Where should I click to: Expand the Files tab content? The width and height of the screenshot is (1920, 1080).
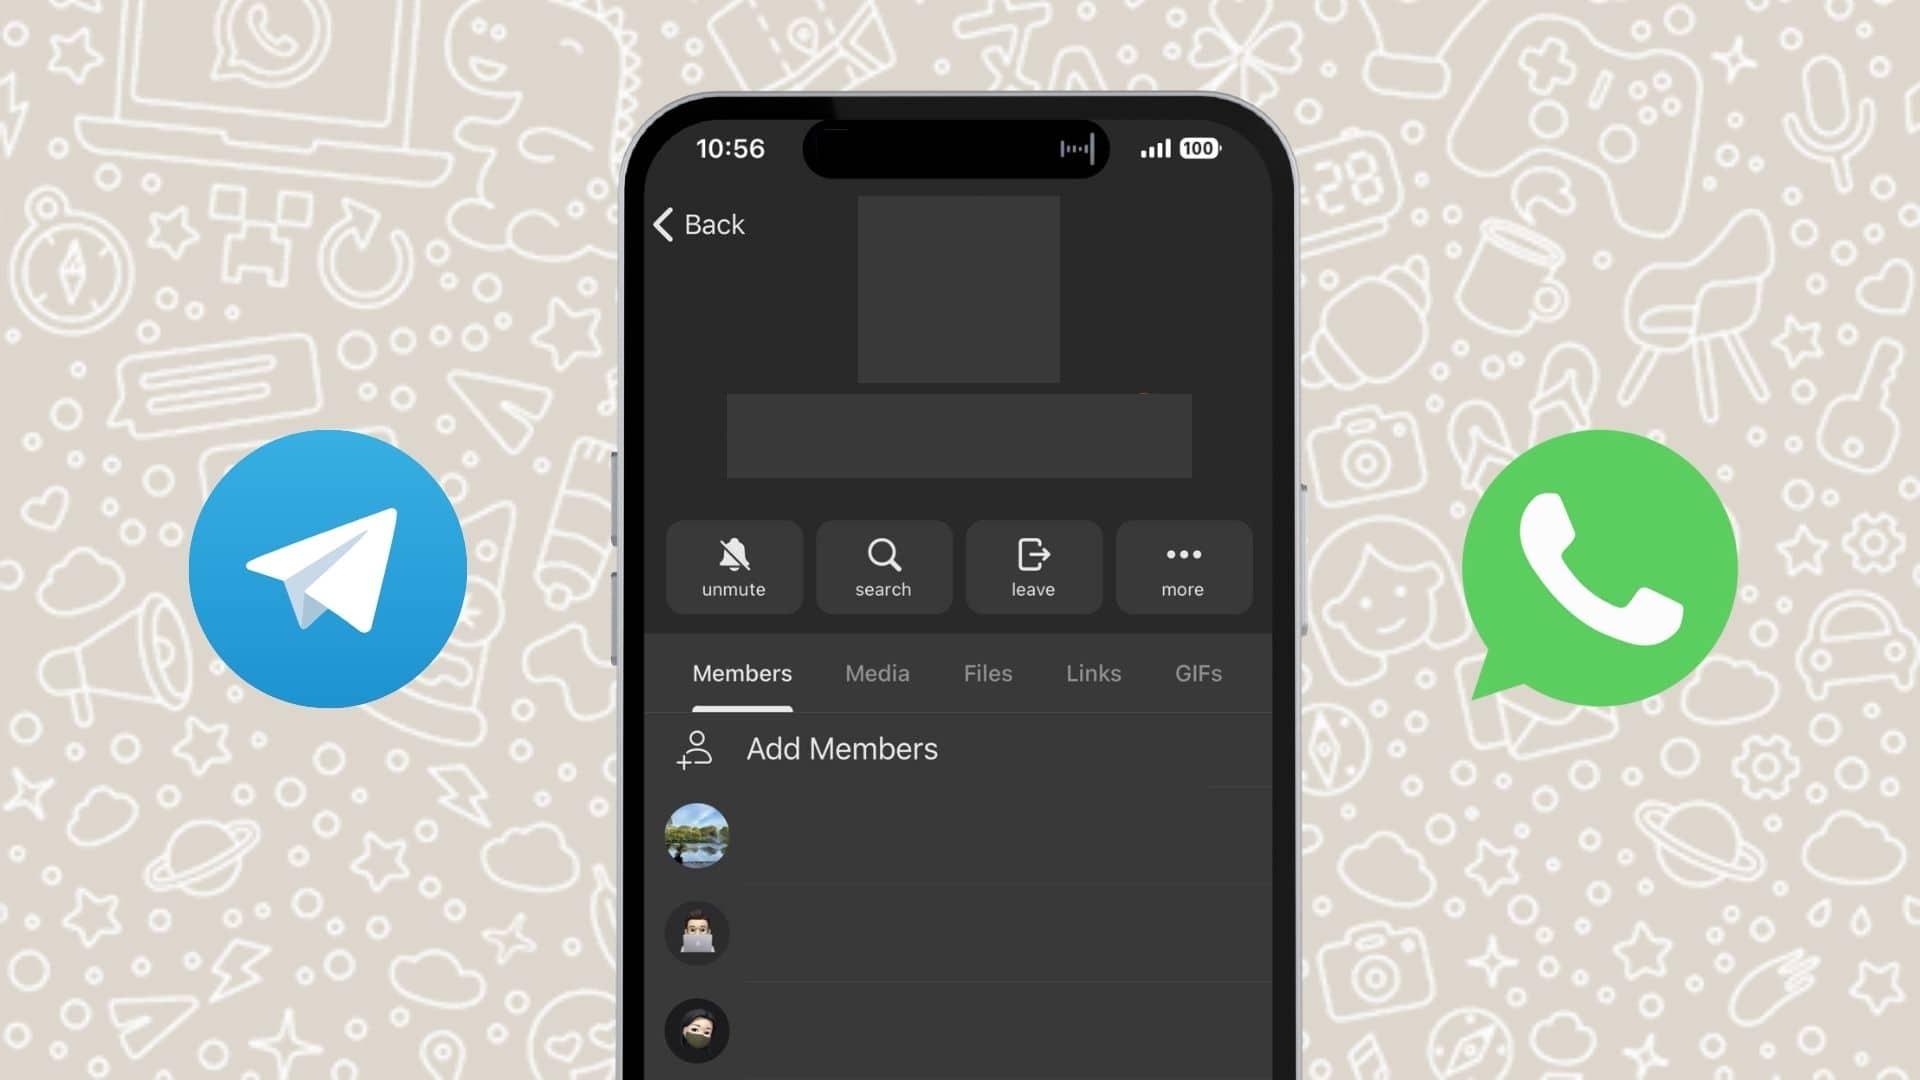pos(988,673)
